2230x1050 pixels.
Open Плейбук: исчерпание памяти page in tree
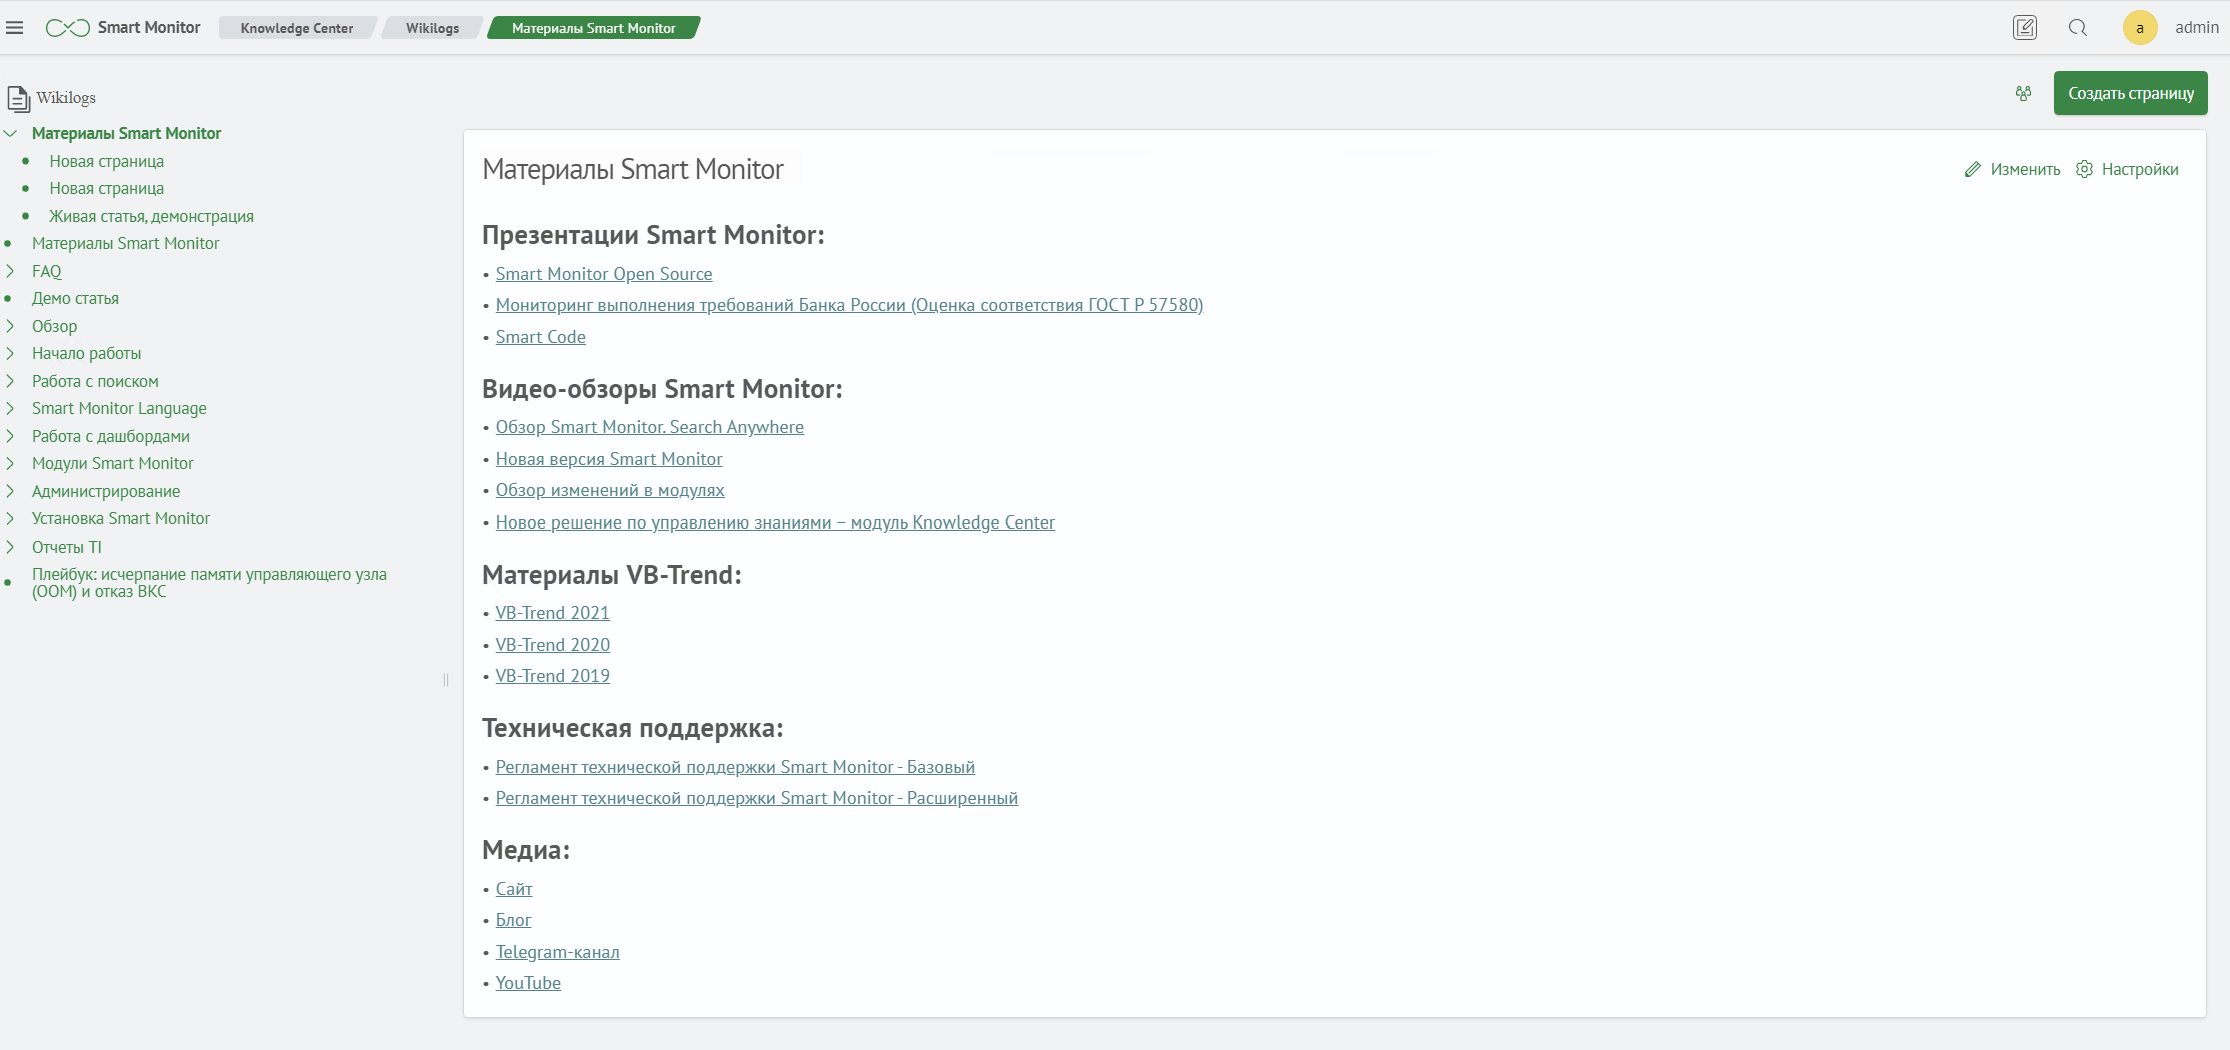209,583
